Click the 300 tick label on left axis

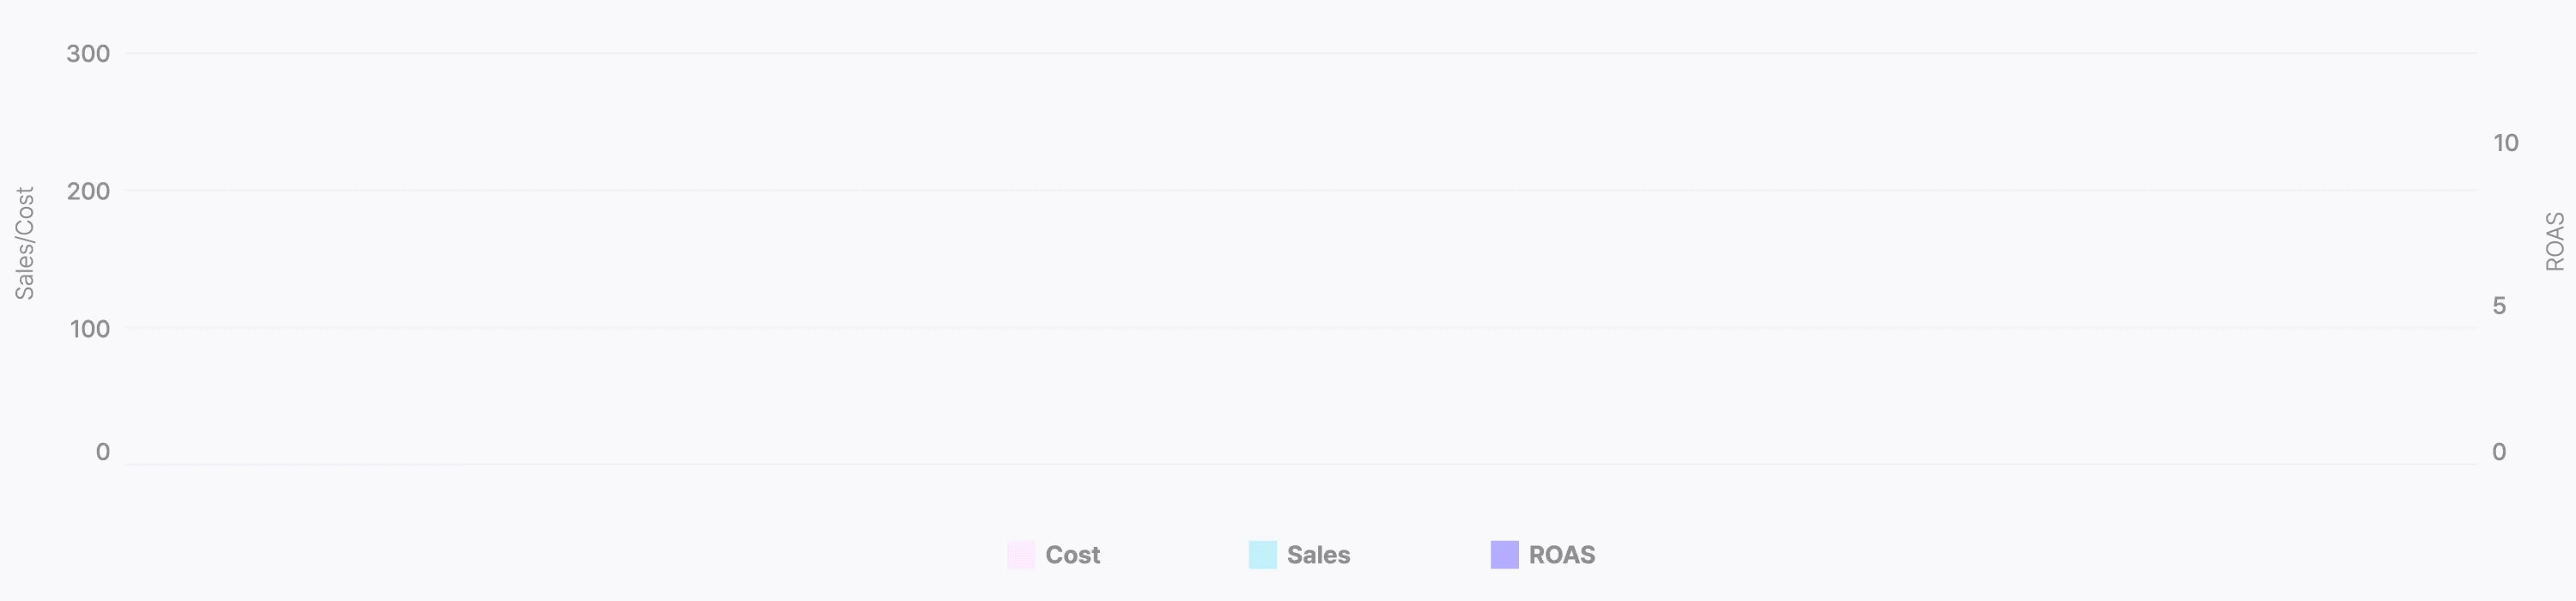(x=88, y=54)
